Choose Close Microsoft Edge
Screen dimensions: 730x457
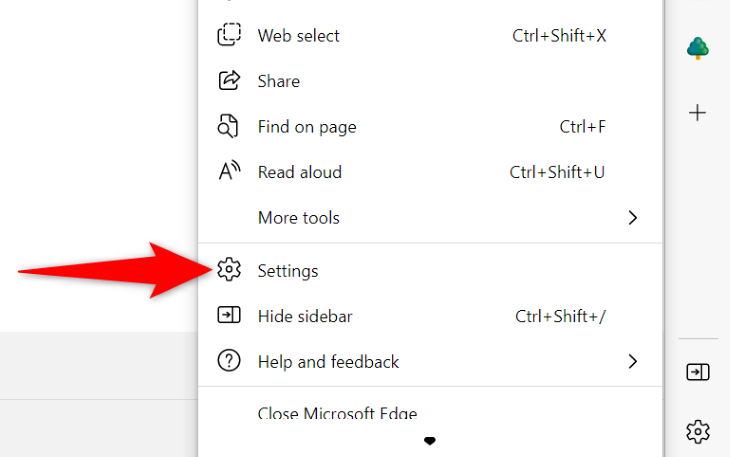(x=337, y=413)
